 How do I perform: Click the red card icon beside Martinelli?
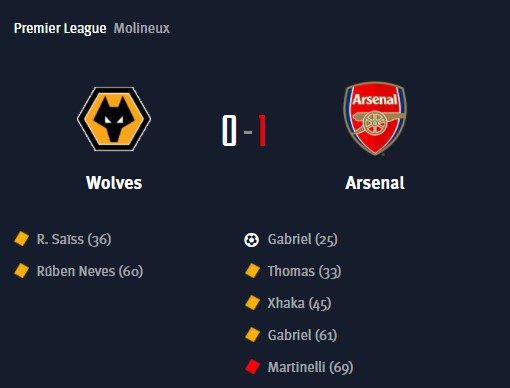(x=252, y=367)
